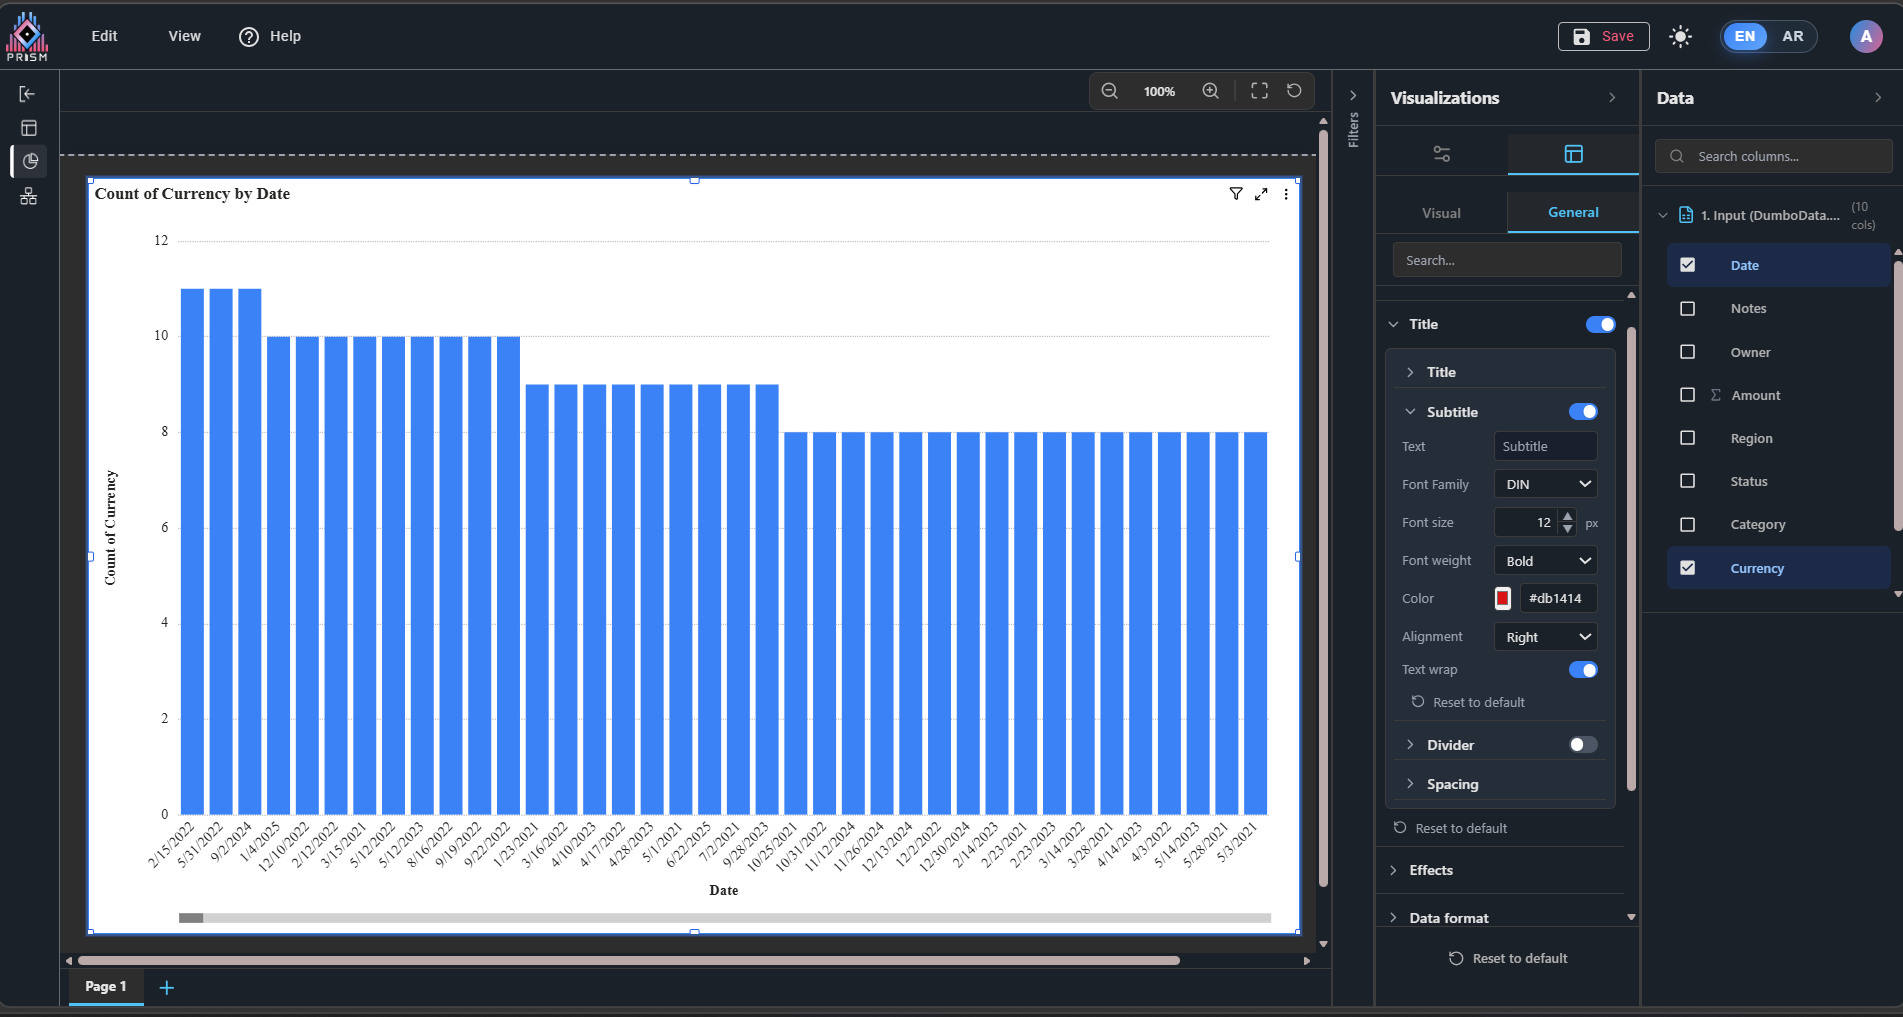Click the filter funnel icon on chart
This screenshot has width=1903, height=1017.
click(1236, 194)
